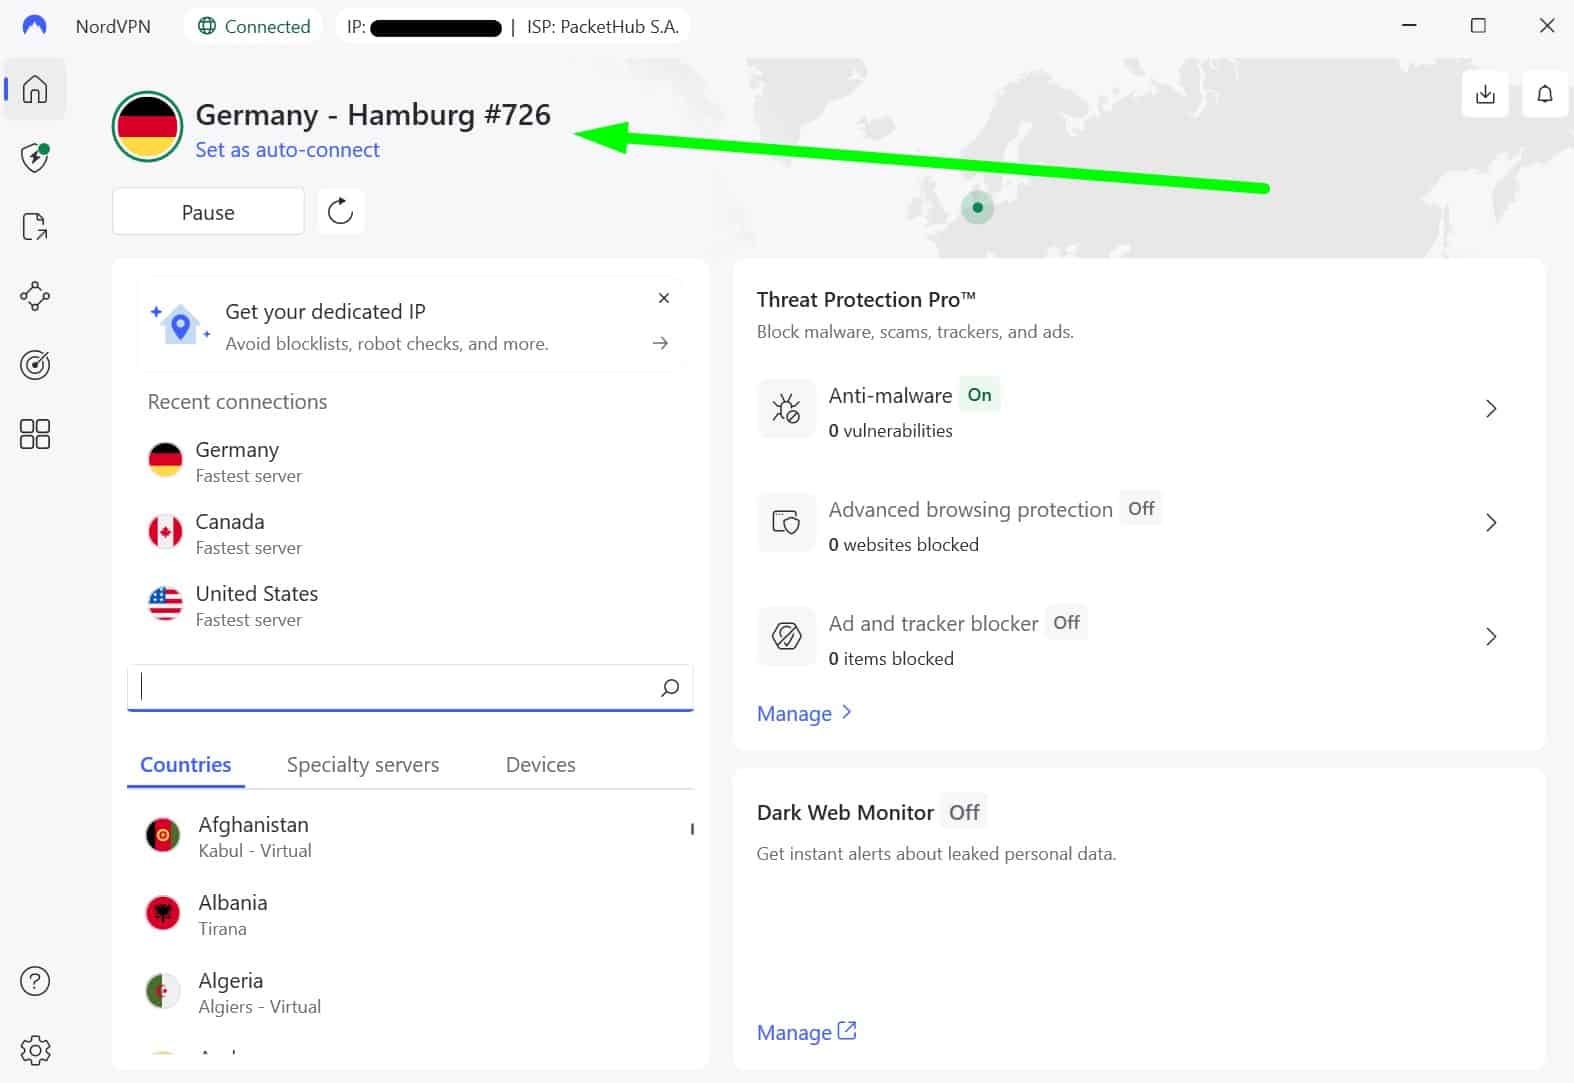Click the United States flag icon
1574x1083 pixels.
[165, 604]
